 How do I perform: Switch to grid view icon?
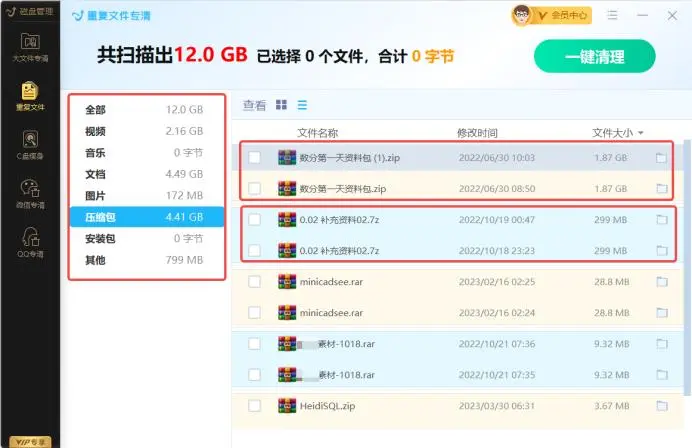coord(281,105)
